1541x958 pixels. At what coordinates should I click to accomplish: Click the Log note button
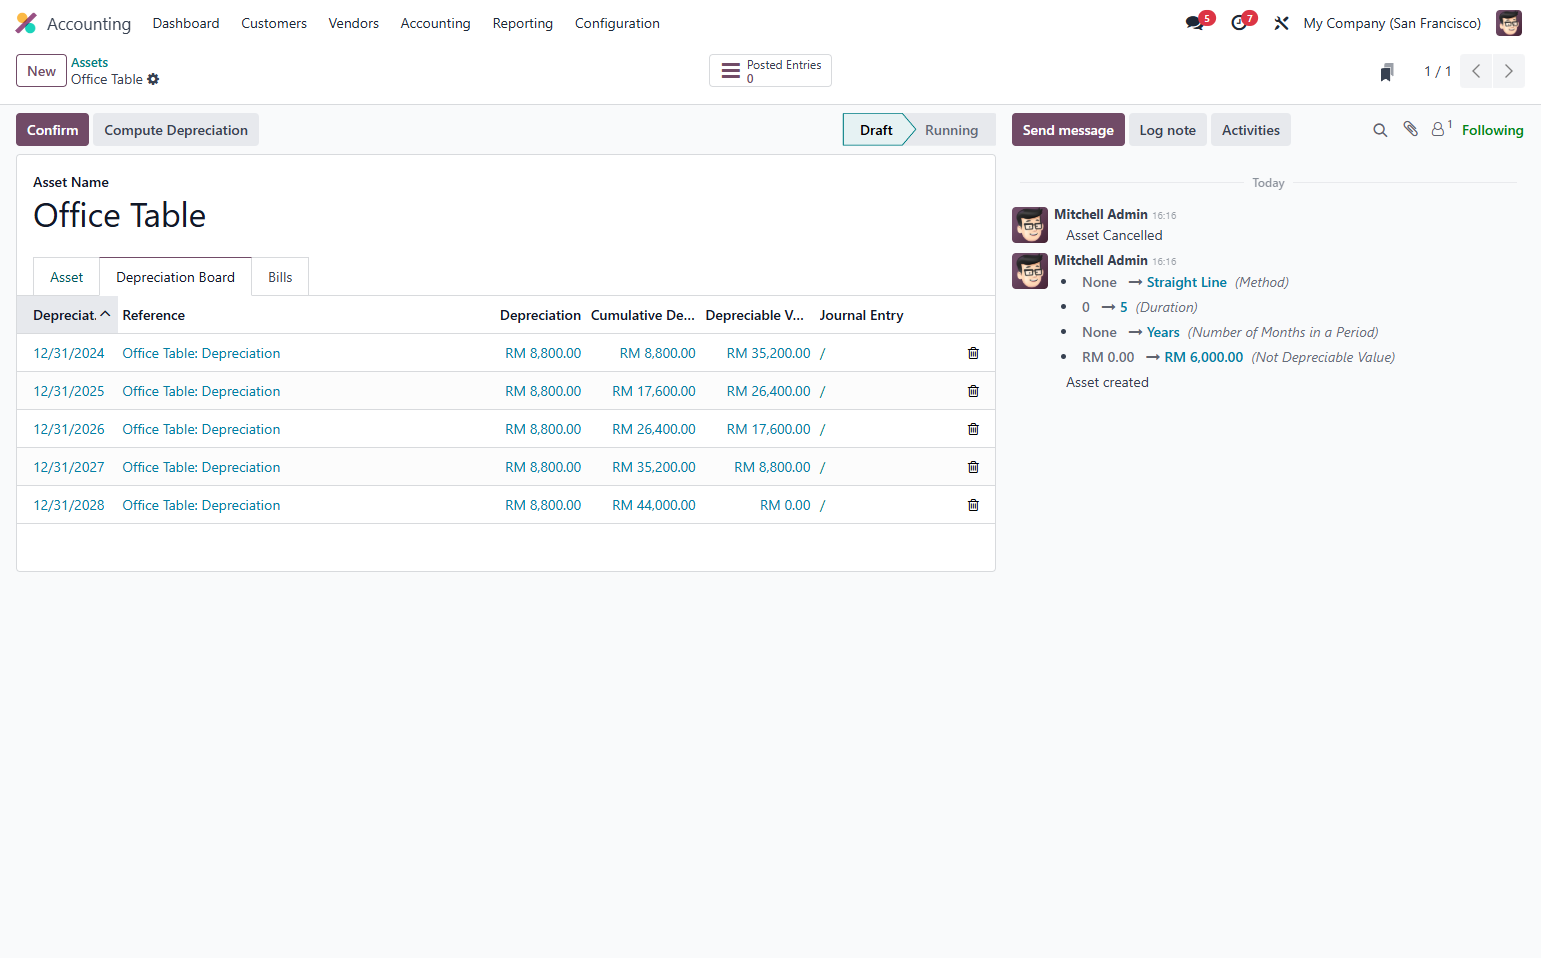(x=1167, y=130)
